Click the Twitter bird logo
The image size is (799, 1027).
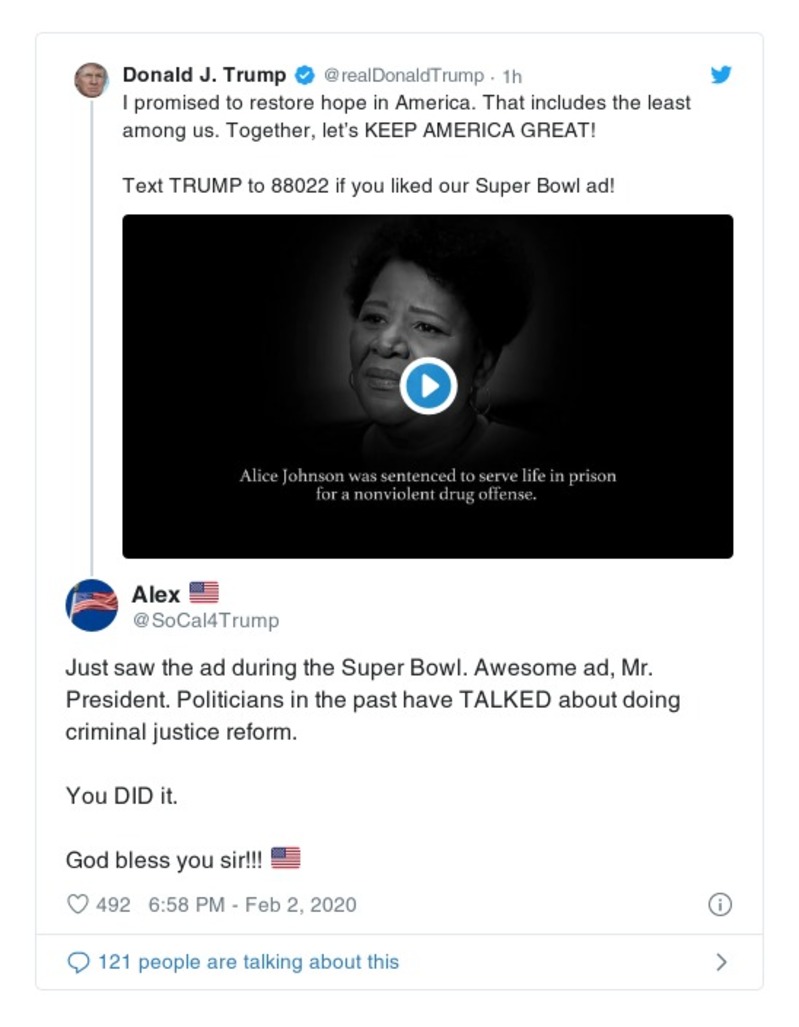pyautogui.click(x=720, y=75)
